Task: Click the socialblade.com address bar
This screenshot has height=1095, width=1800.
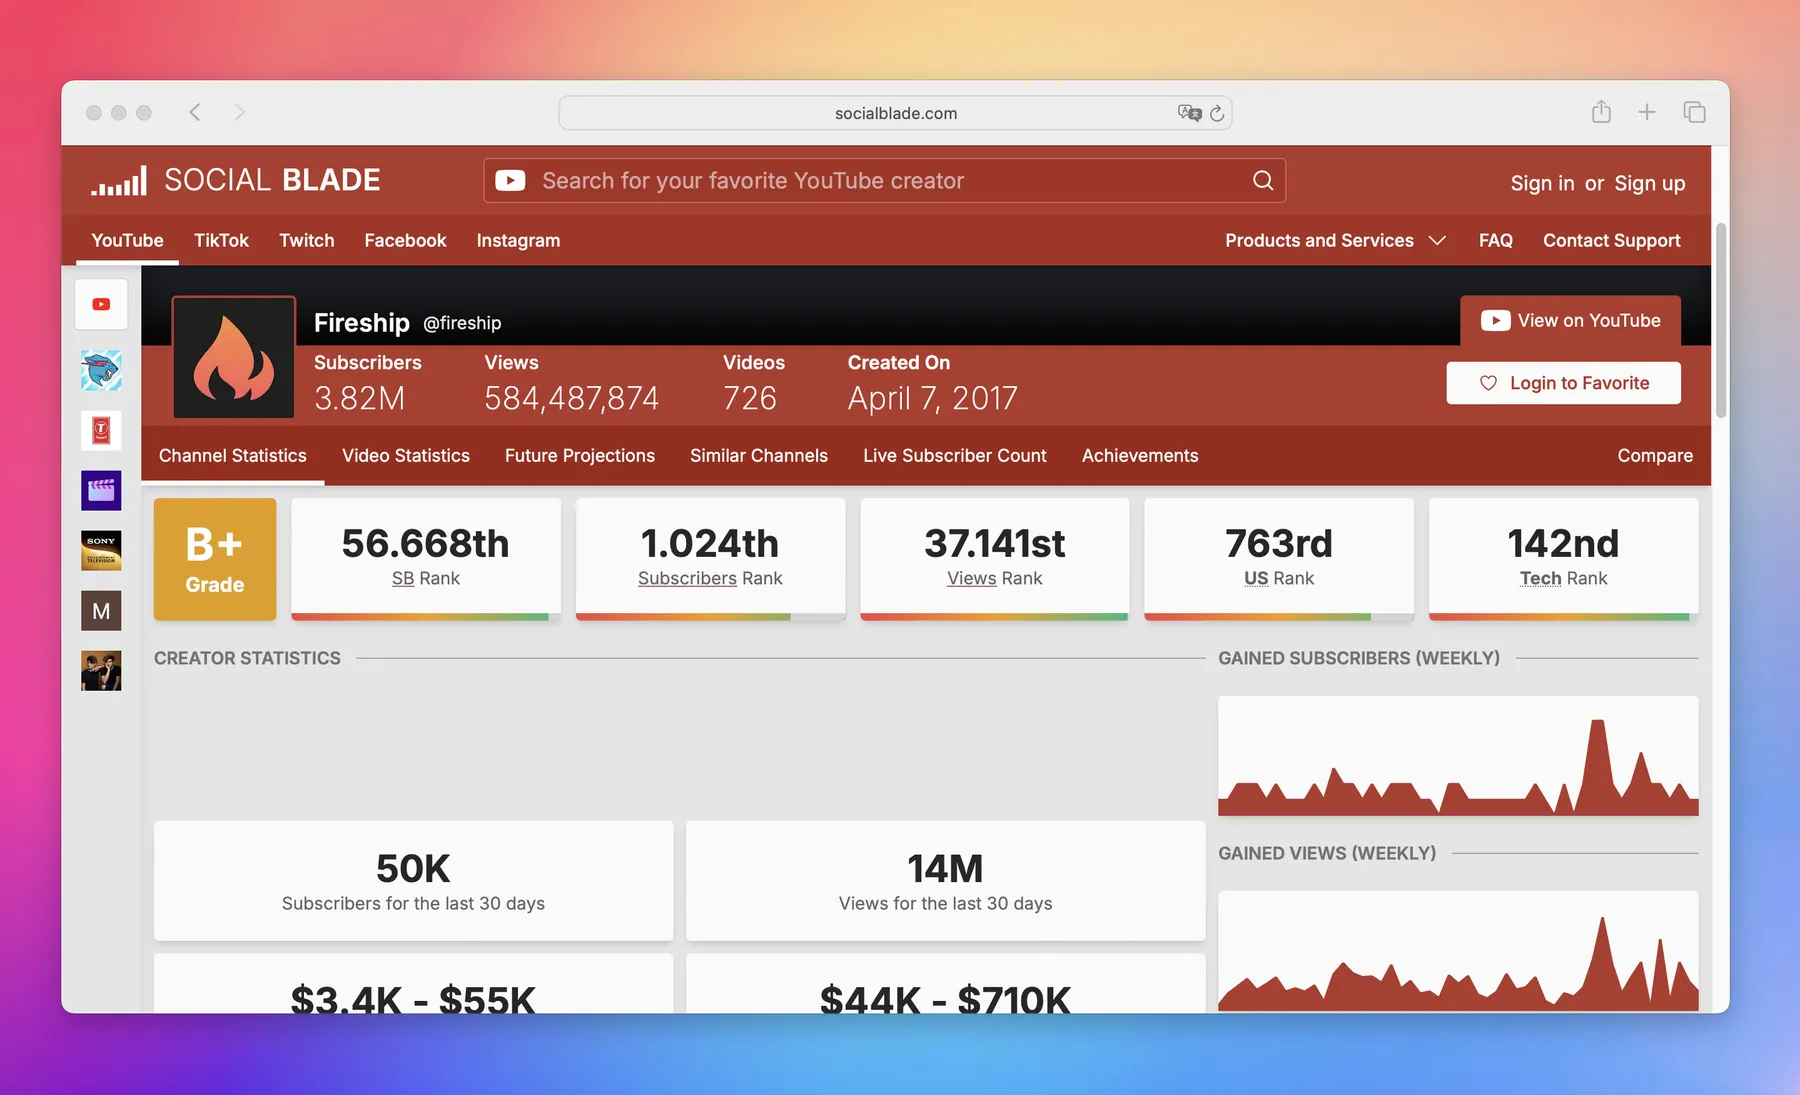Action: (x=895, y=113)
